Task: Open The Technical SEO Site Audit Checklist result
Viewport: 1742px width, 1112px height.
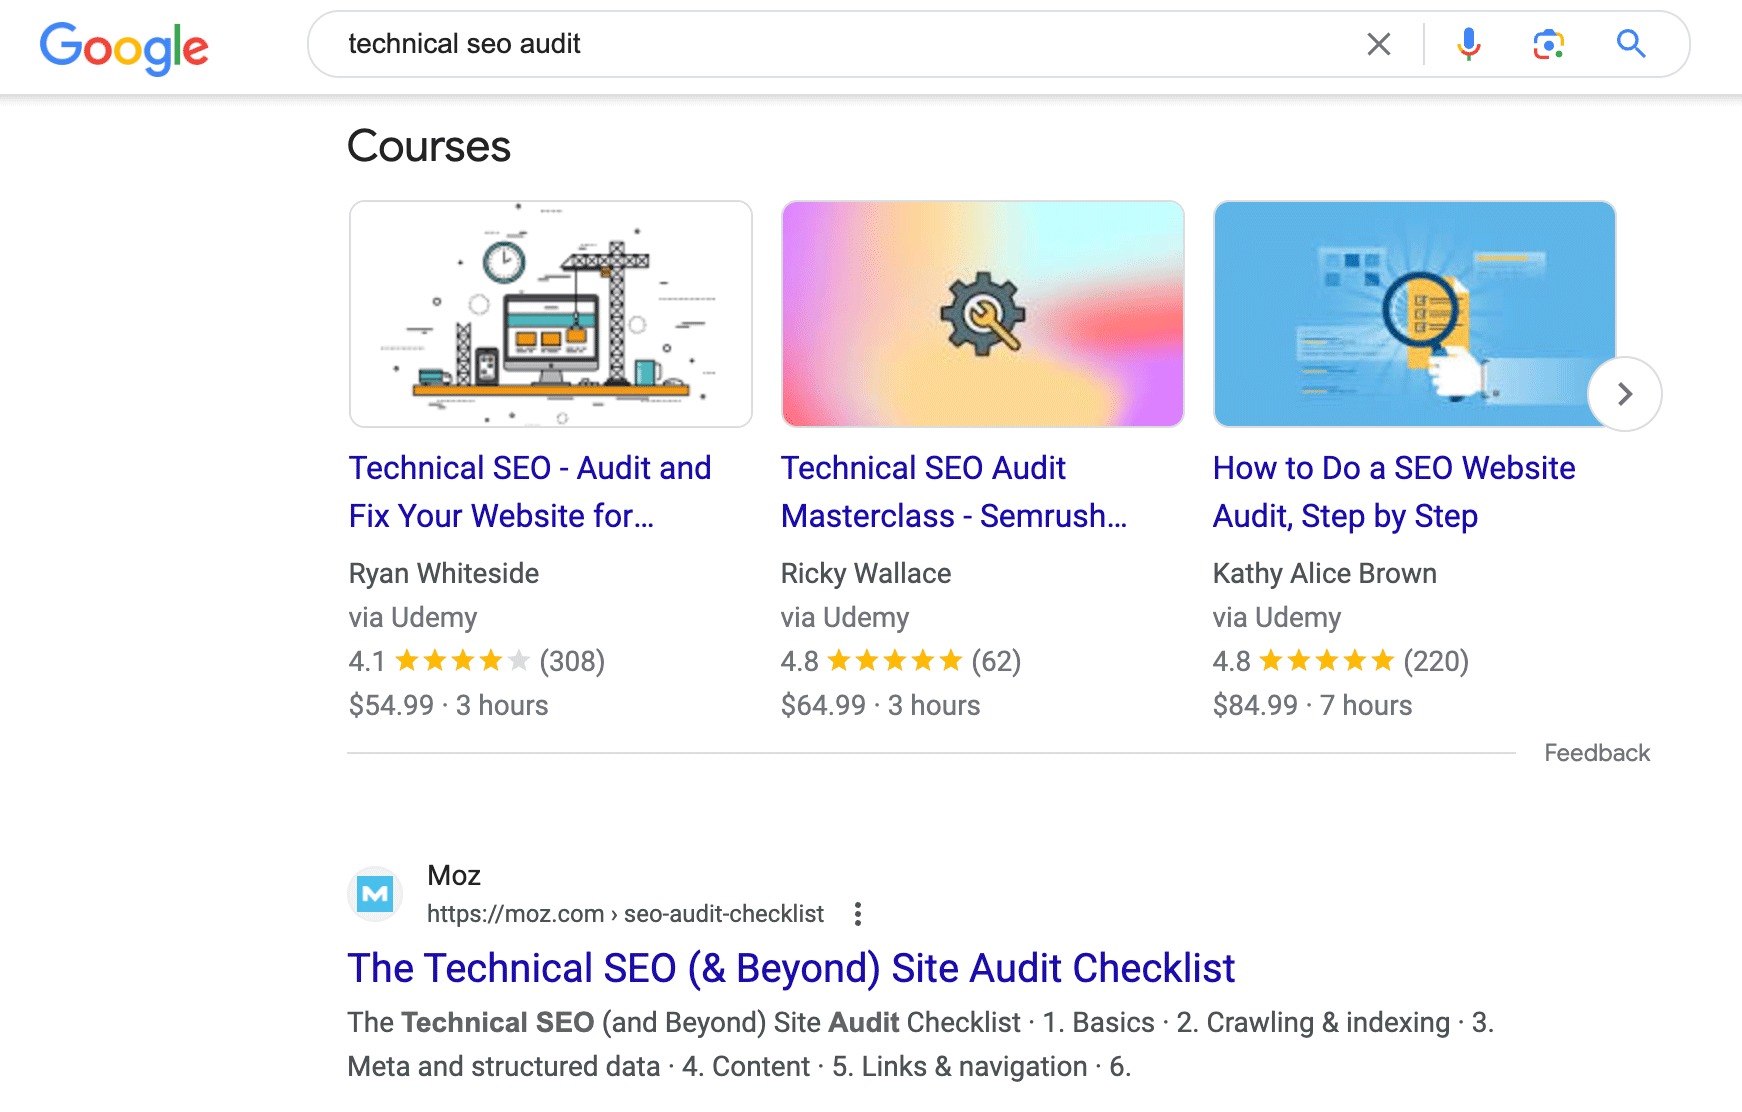Action: click(790, 968)
